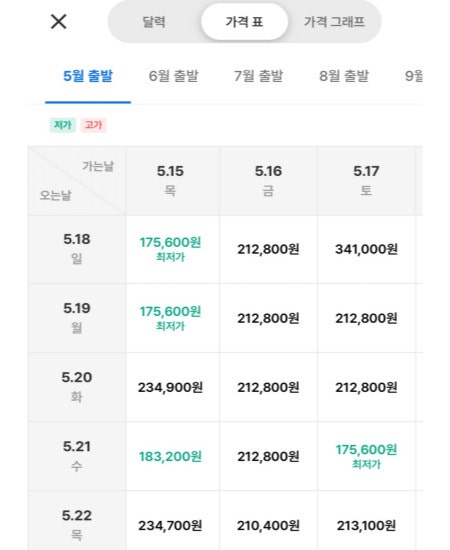Choose 175,600원 최저가 for 5.17 to 5.21
The height and width of the screenshot is (550, 450).
[x=366, y=456]
